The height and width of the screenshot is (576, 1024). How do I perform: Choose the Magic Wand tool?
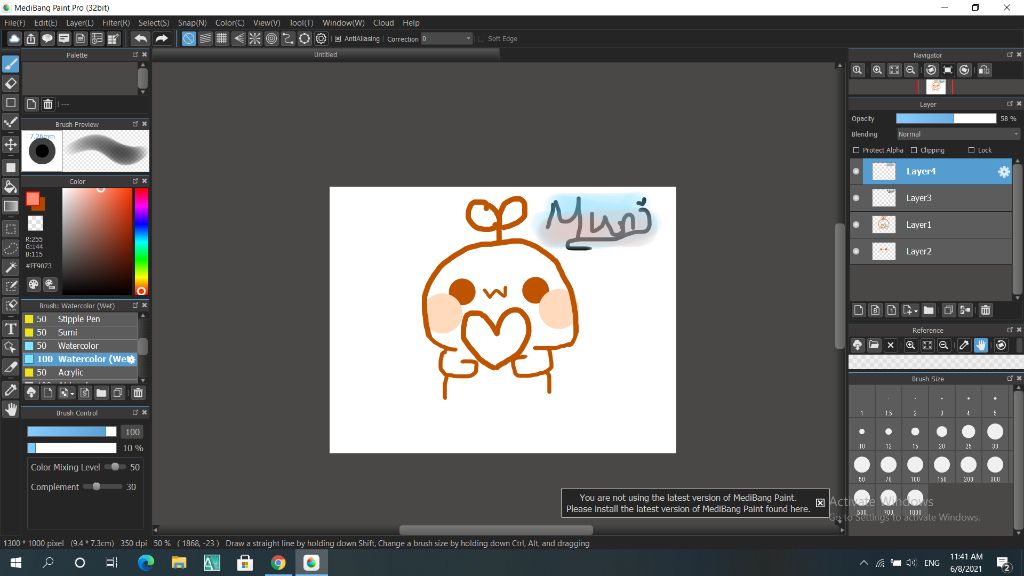(10, 267)
